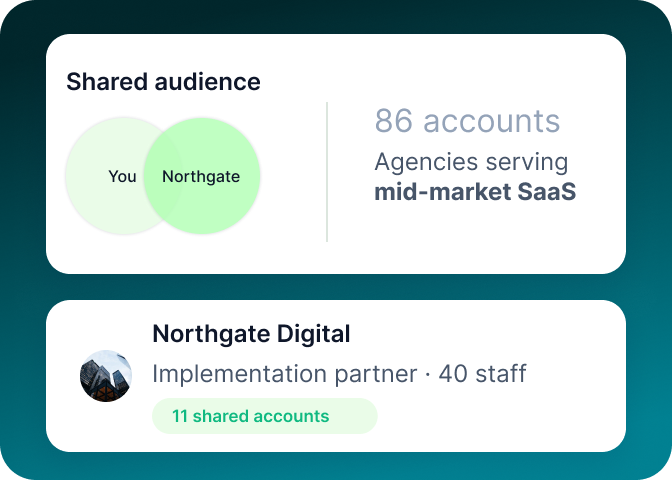672x480 pixels.
Task: Click the '11 shared accounts' badge
Action: click(x=264, y=416)
